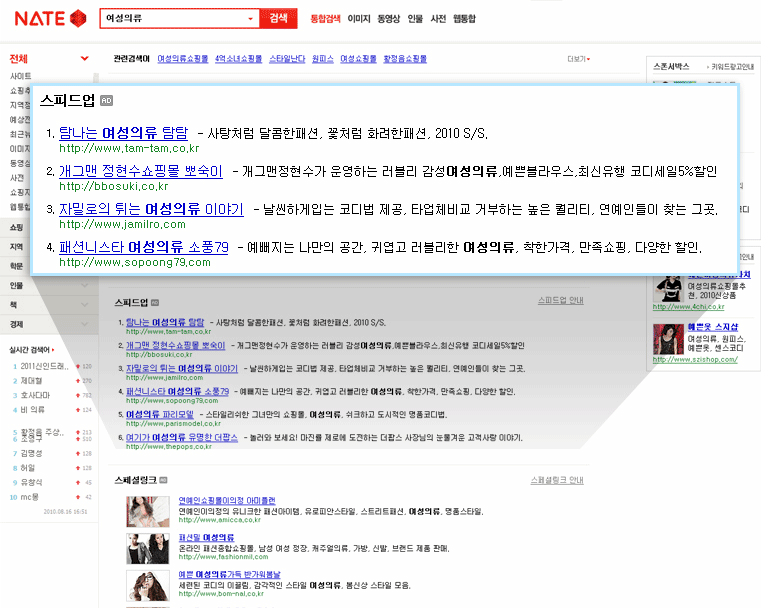Click http://www.4chi.co.kr sponsor URL
The height and width of the screenshot is (608, 770).
(688, 307)
